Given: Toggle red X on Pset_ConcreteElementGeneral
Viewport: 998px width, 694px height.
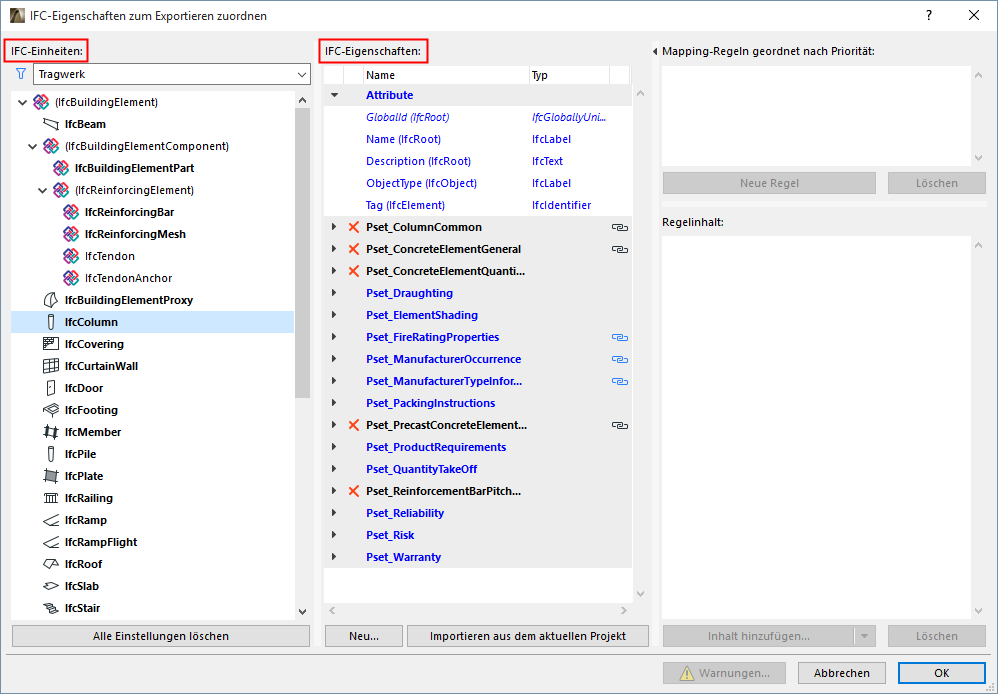Looking at the screenshot, I should coord(354,249).
